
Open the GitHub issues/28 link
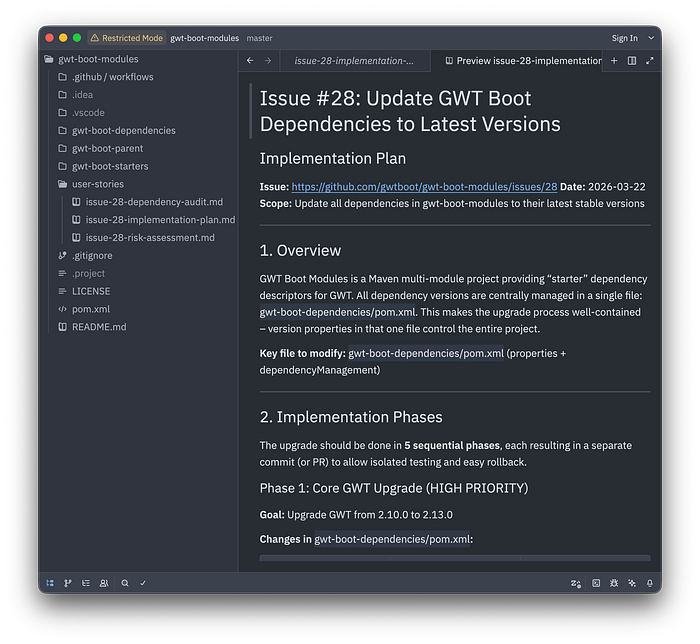click(x=424, y=187)
